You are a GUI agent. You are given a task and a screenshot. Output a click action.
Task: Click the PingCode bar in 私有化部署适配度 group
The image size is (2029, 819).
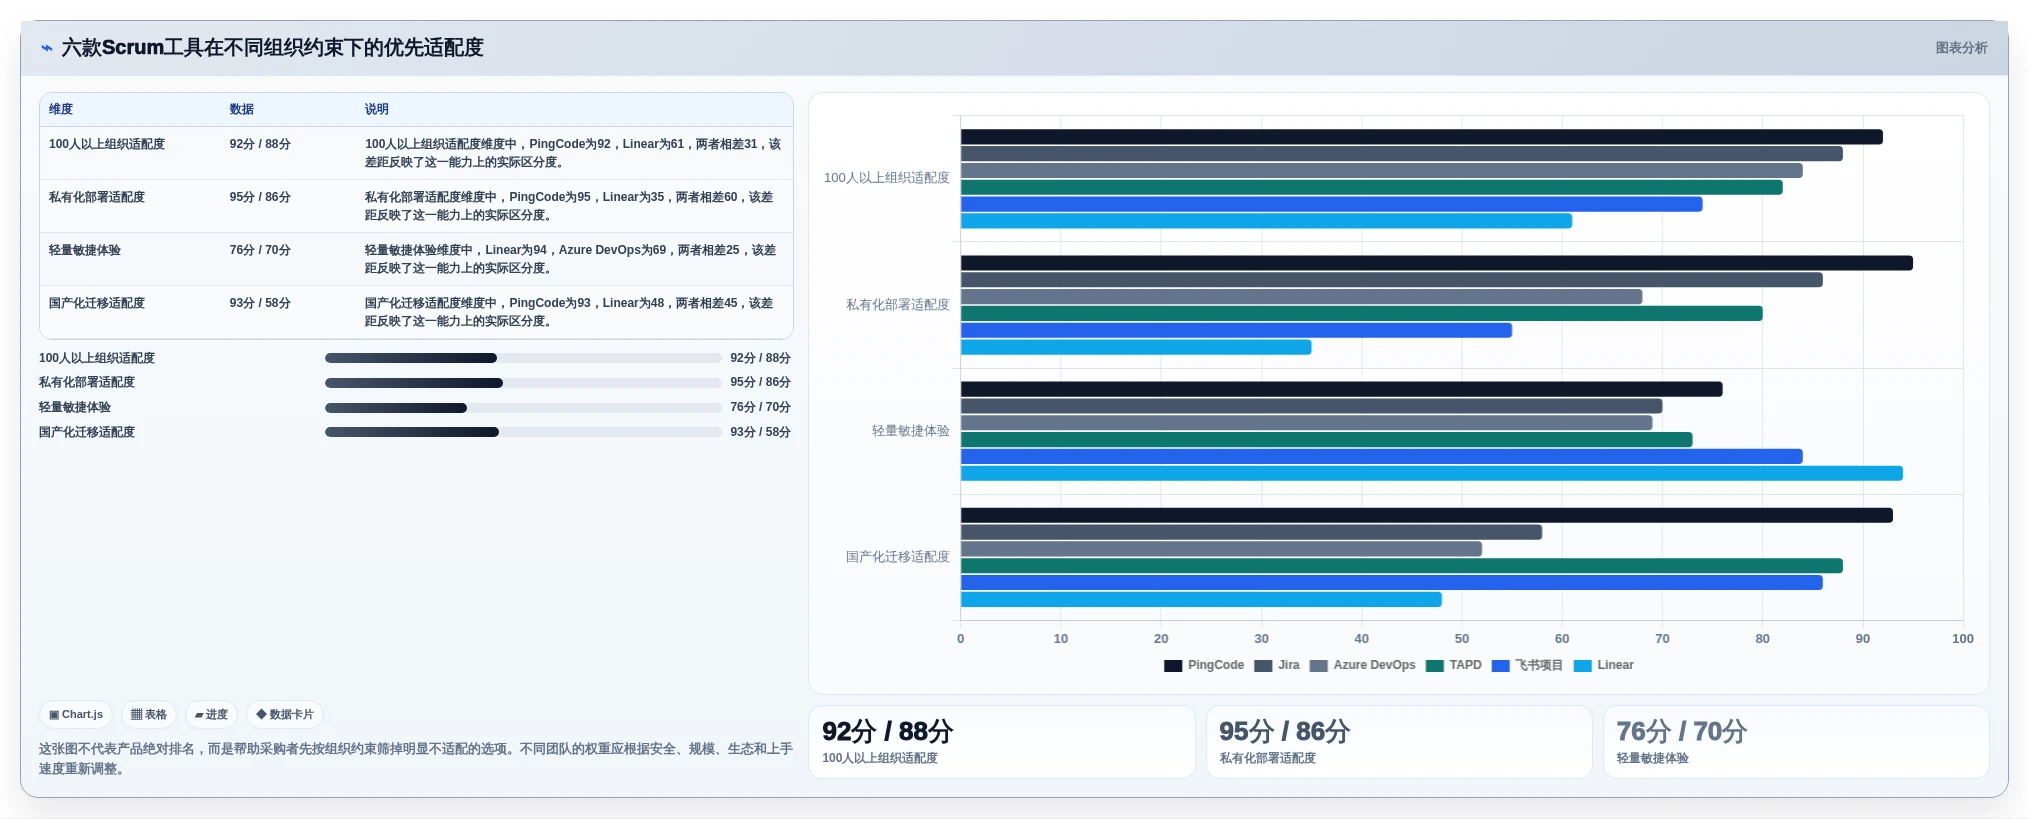[x=1436, y=263]
